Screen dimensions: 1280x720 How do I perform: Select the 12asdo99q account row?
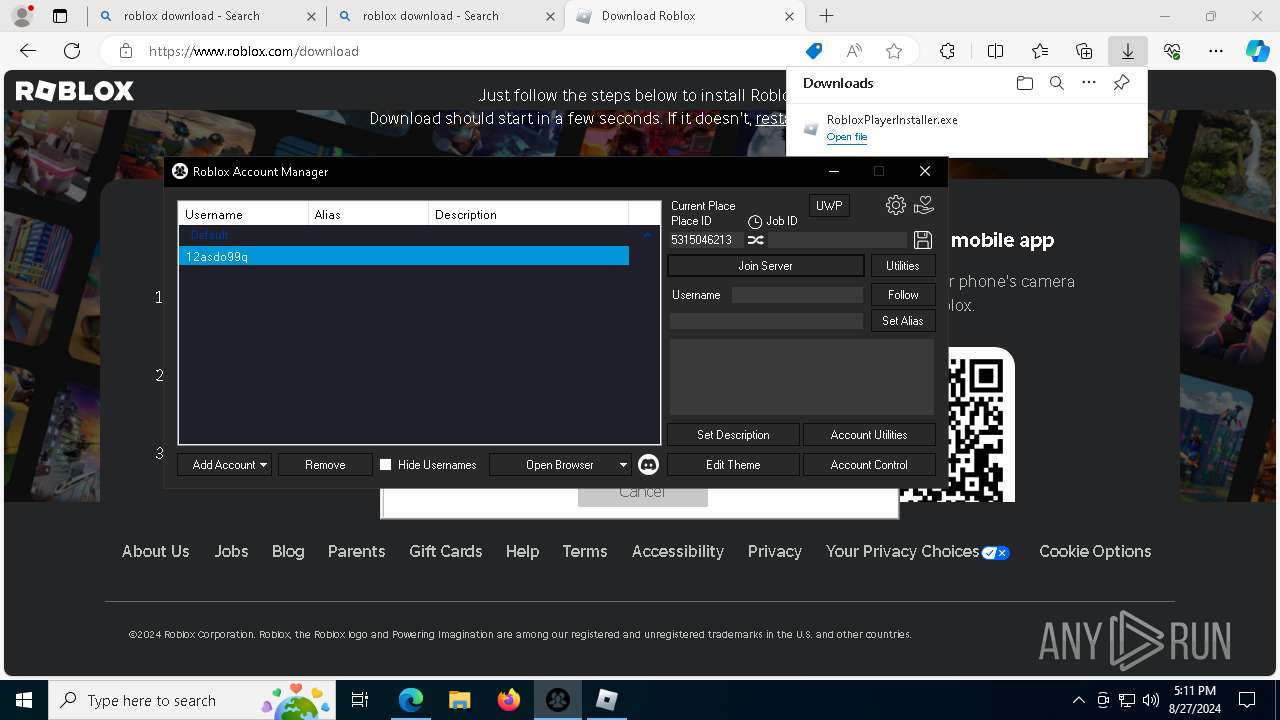(x=404, y=257)
